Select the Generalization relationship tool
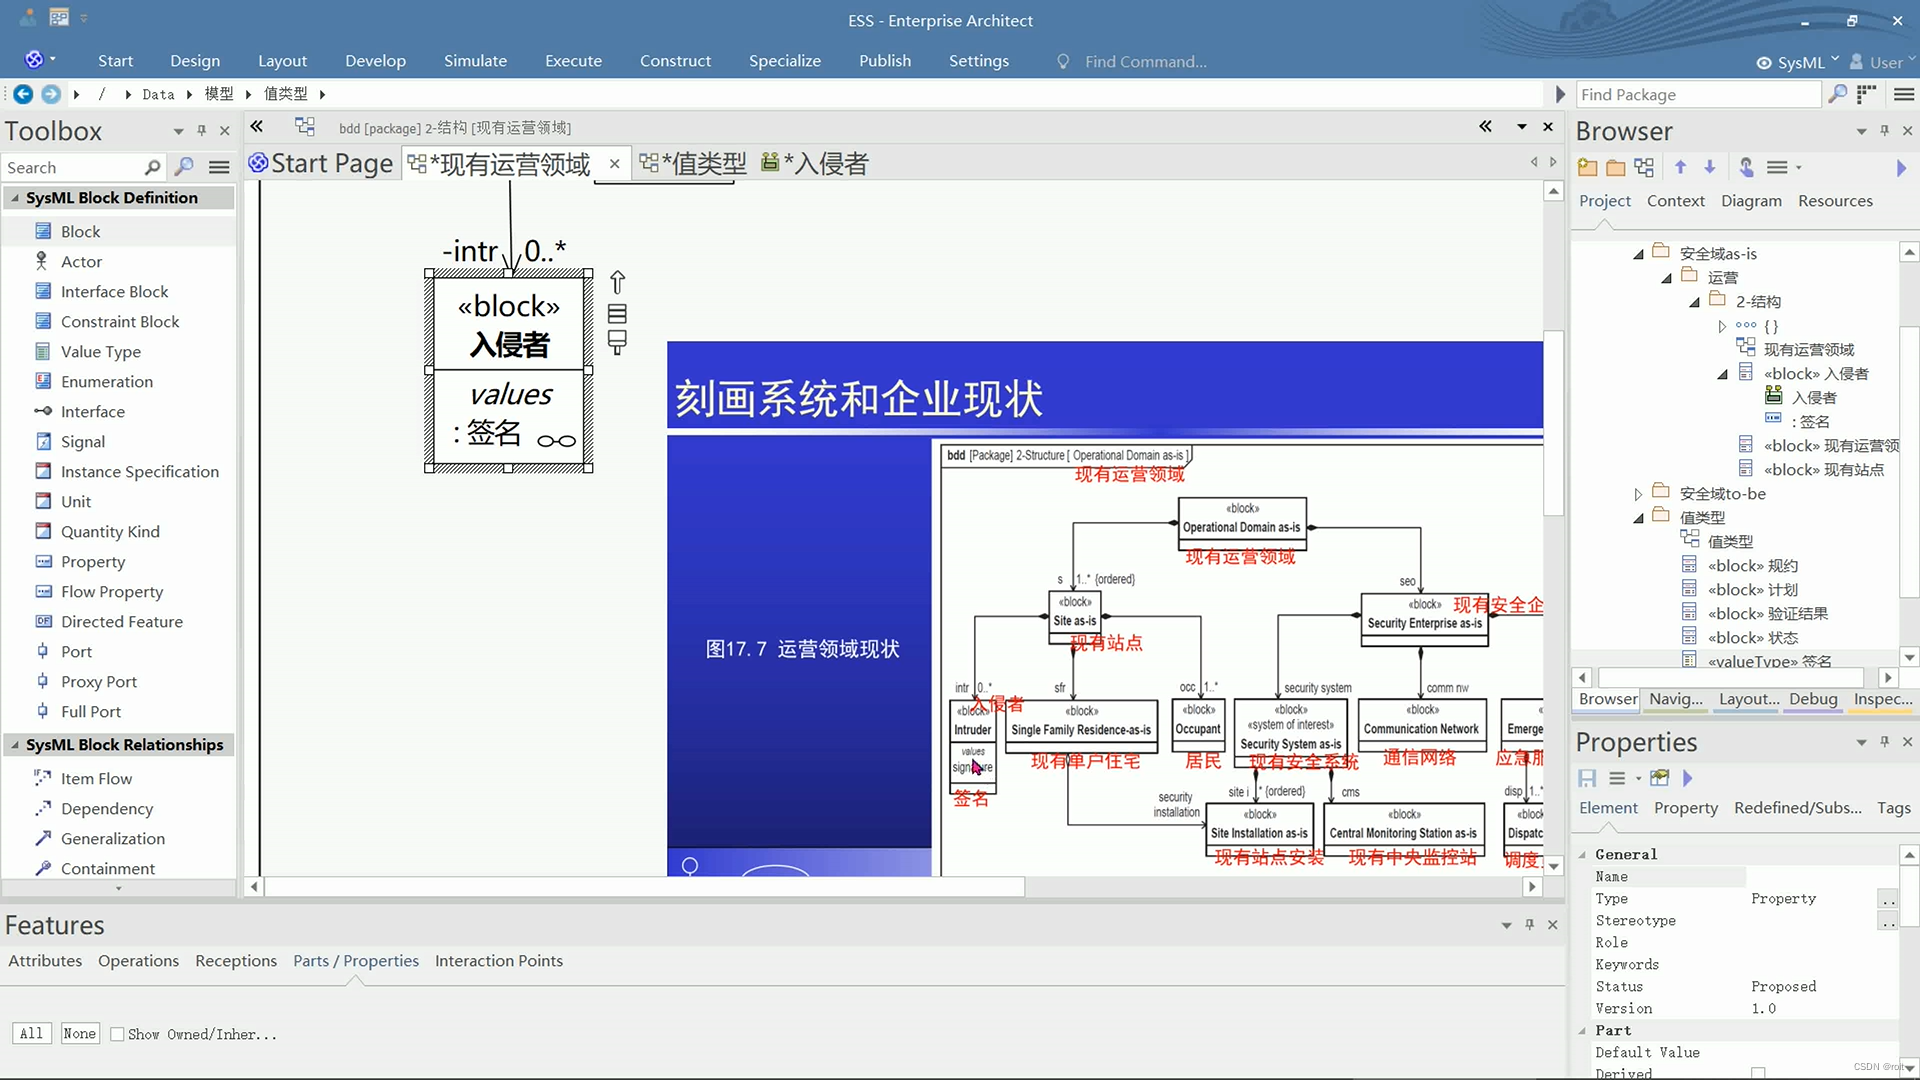This screenshot has width=1920, height=1080. click(112, 838)
